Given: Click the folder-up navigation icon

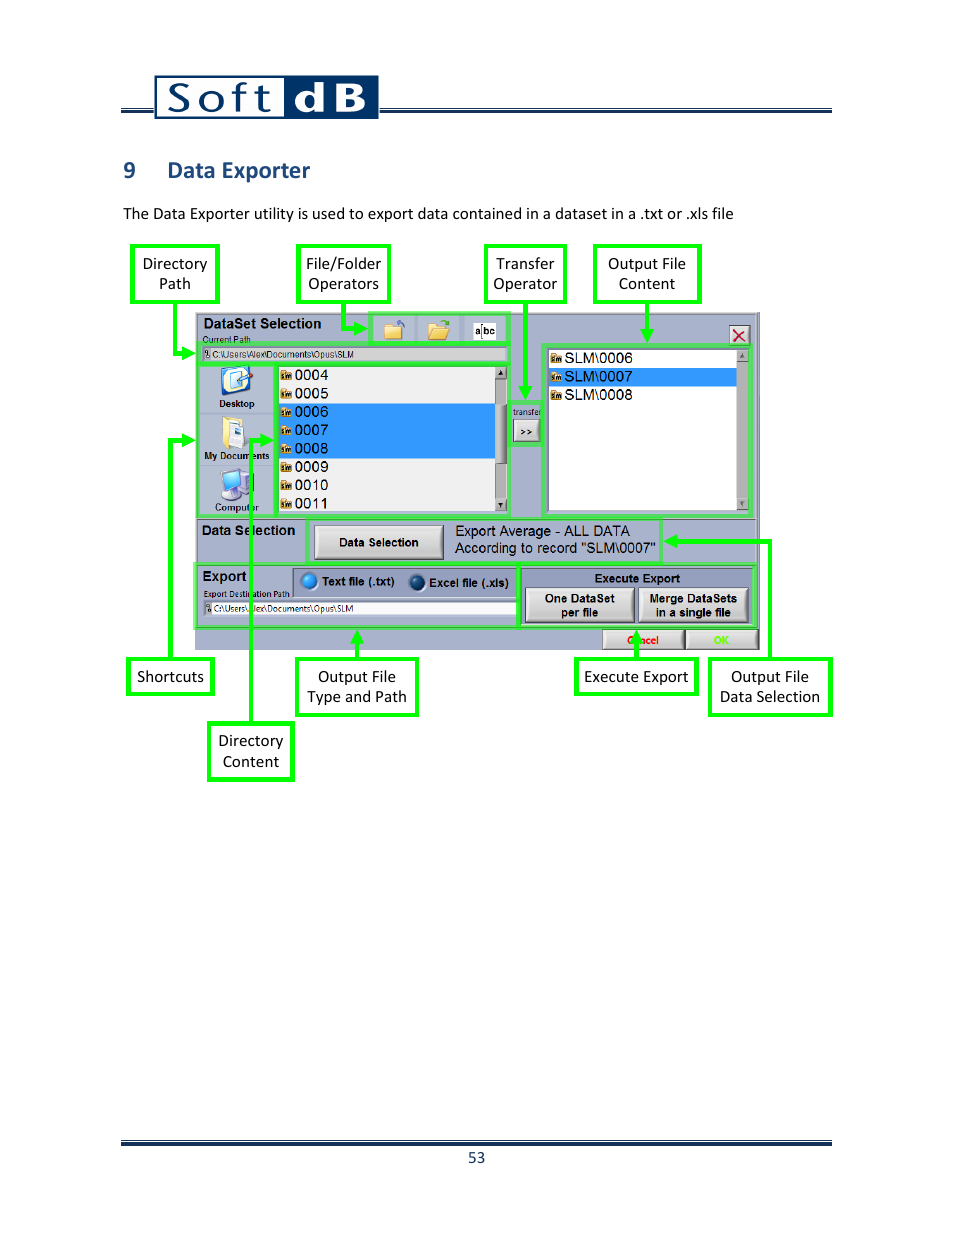Looking at the screenshot, I should (x=394, y=330).
